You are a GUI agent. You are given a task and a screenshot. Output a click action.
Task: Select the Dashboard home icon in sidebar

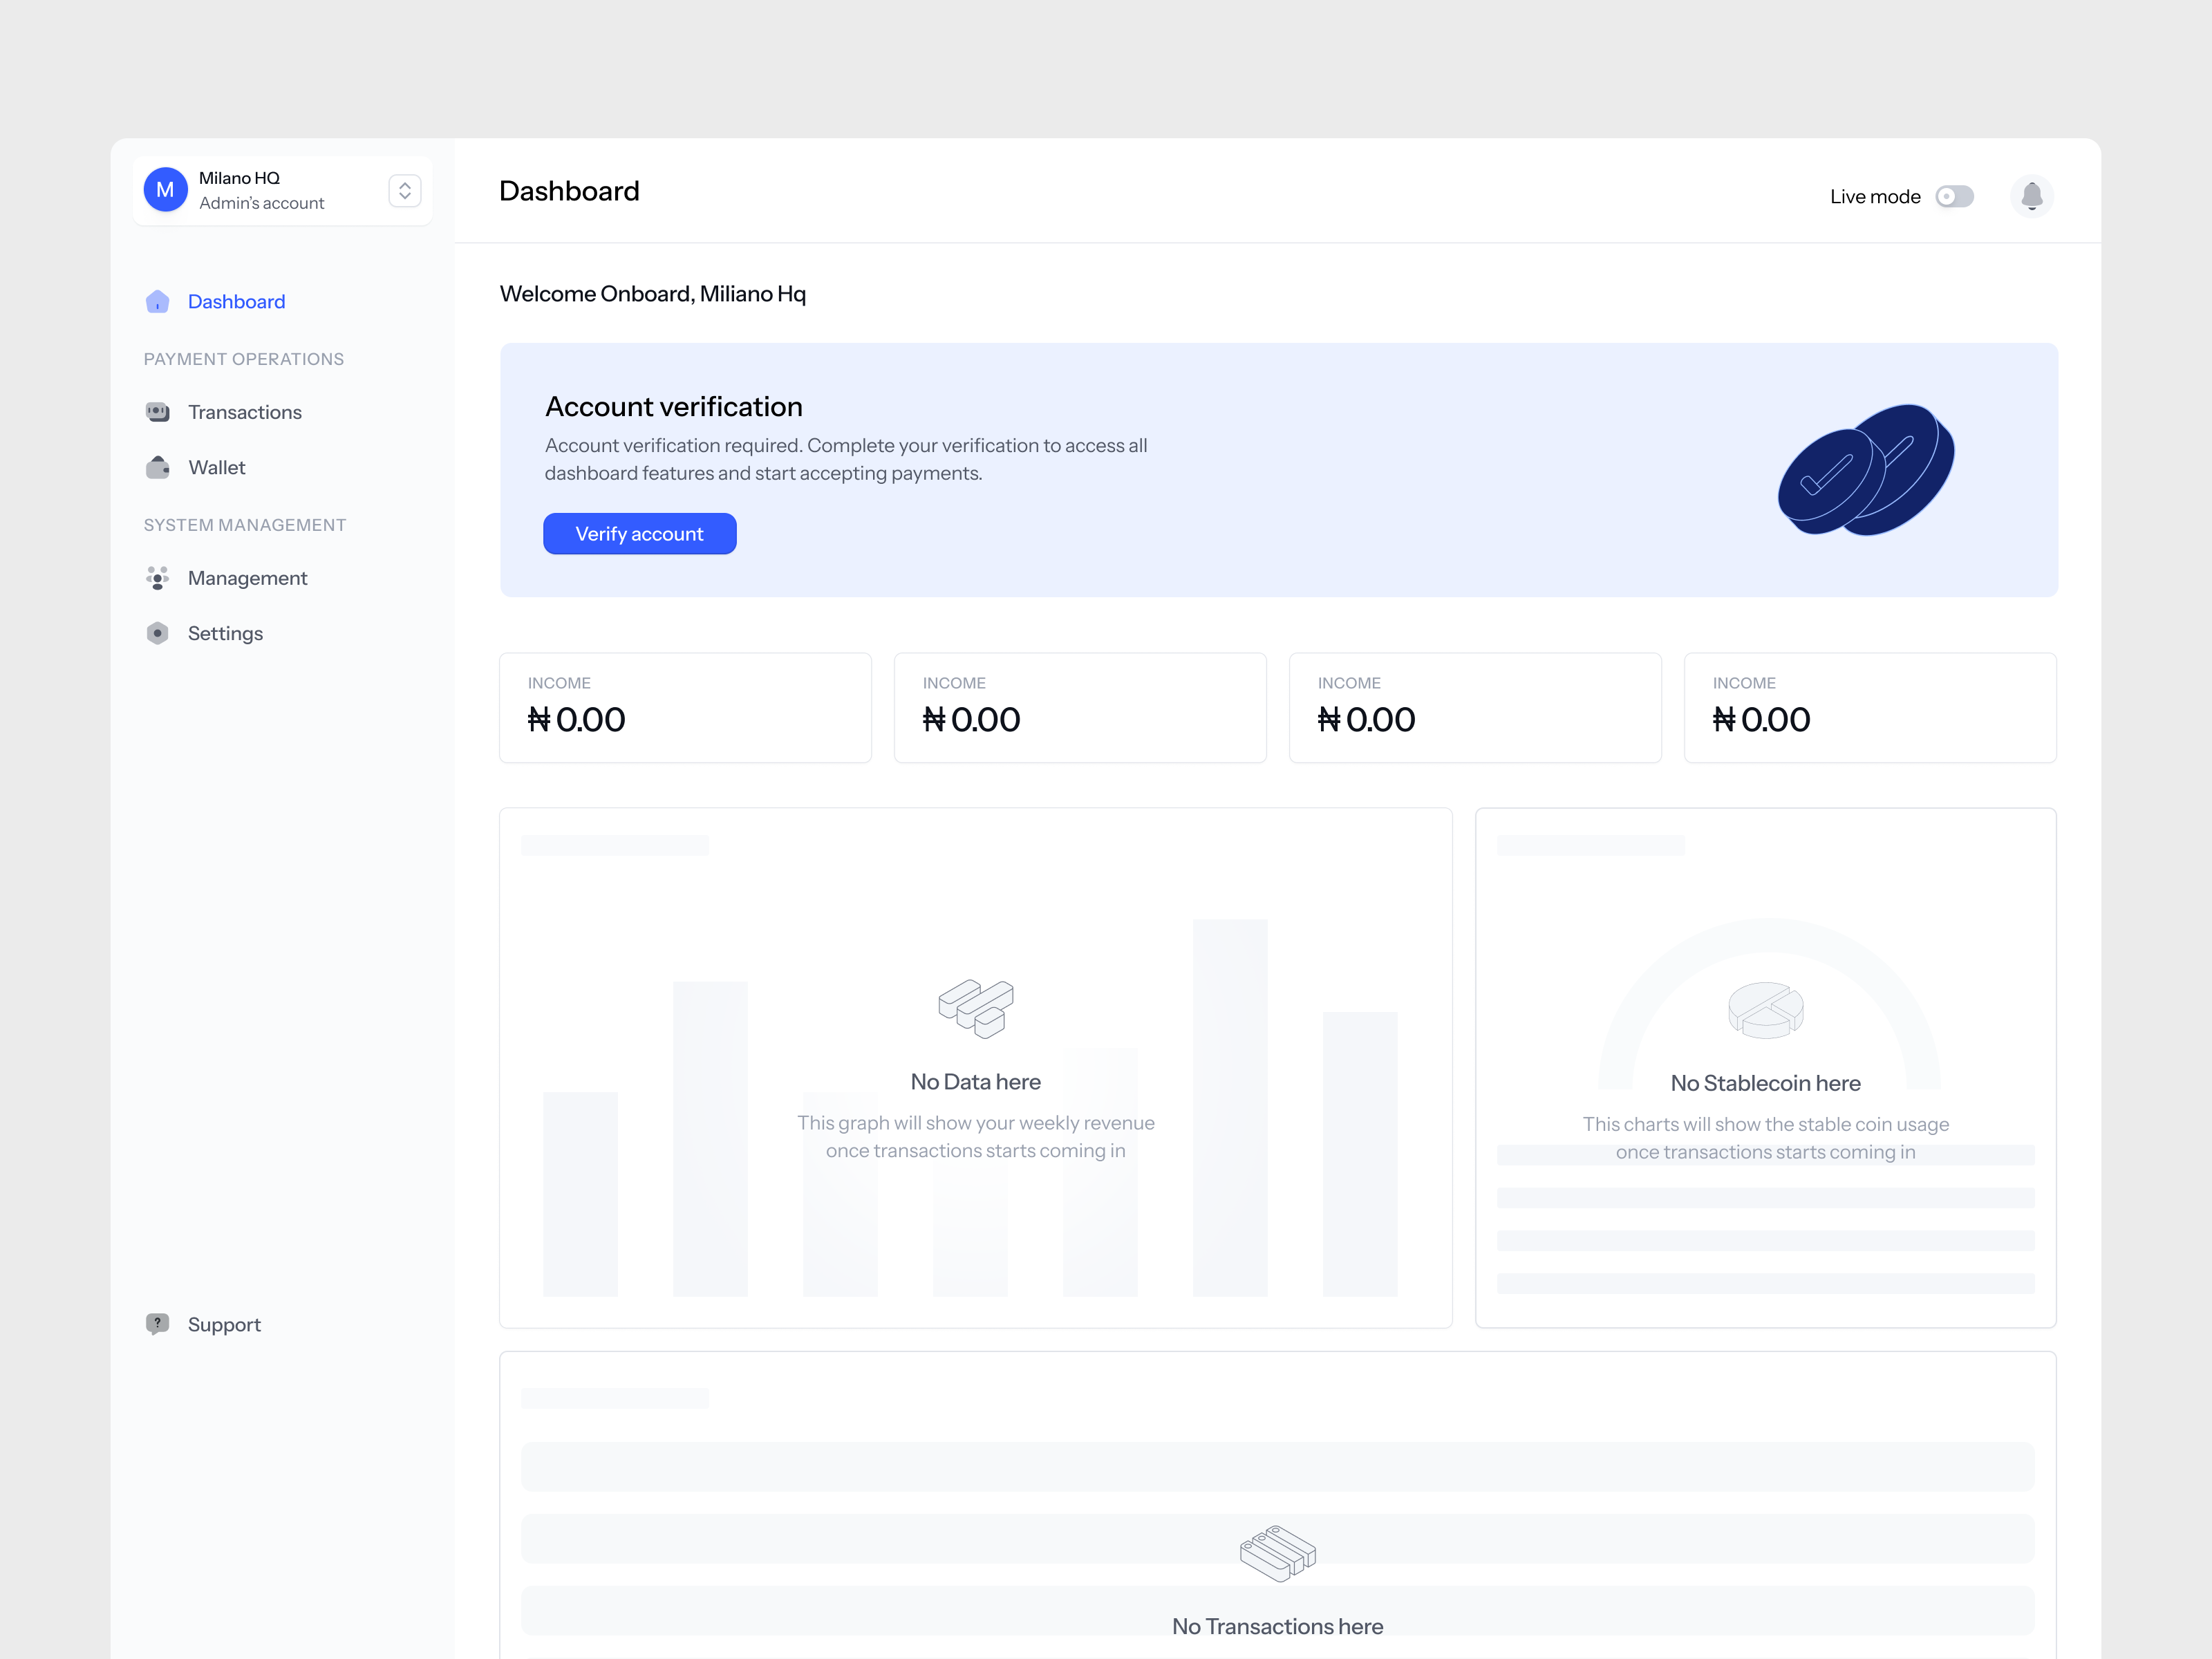[158, 301]
